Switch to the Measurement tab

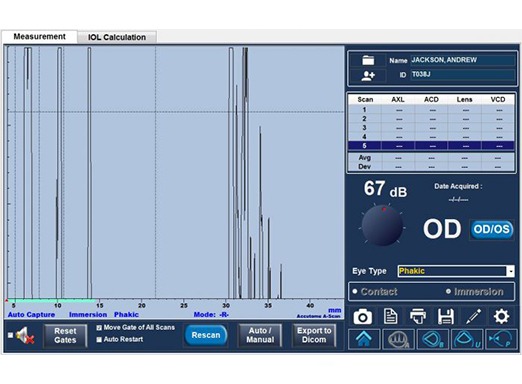(x=39, y=36)
